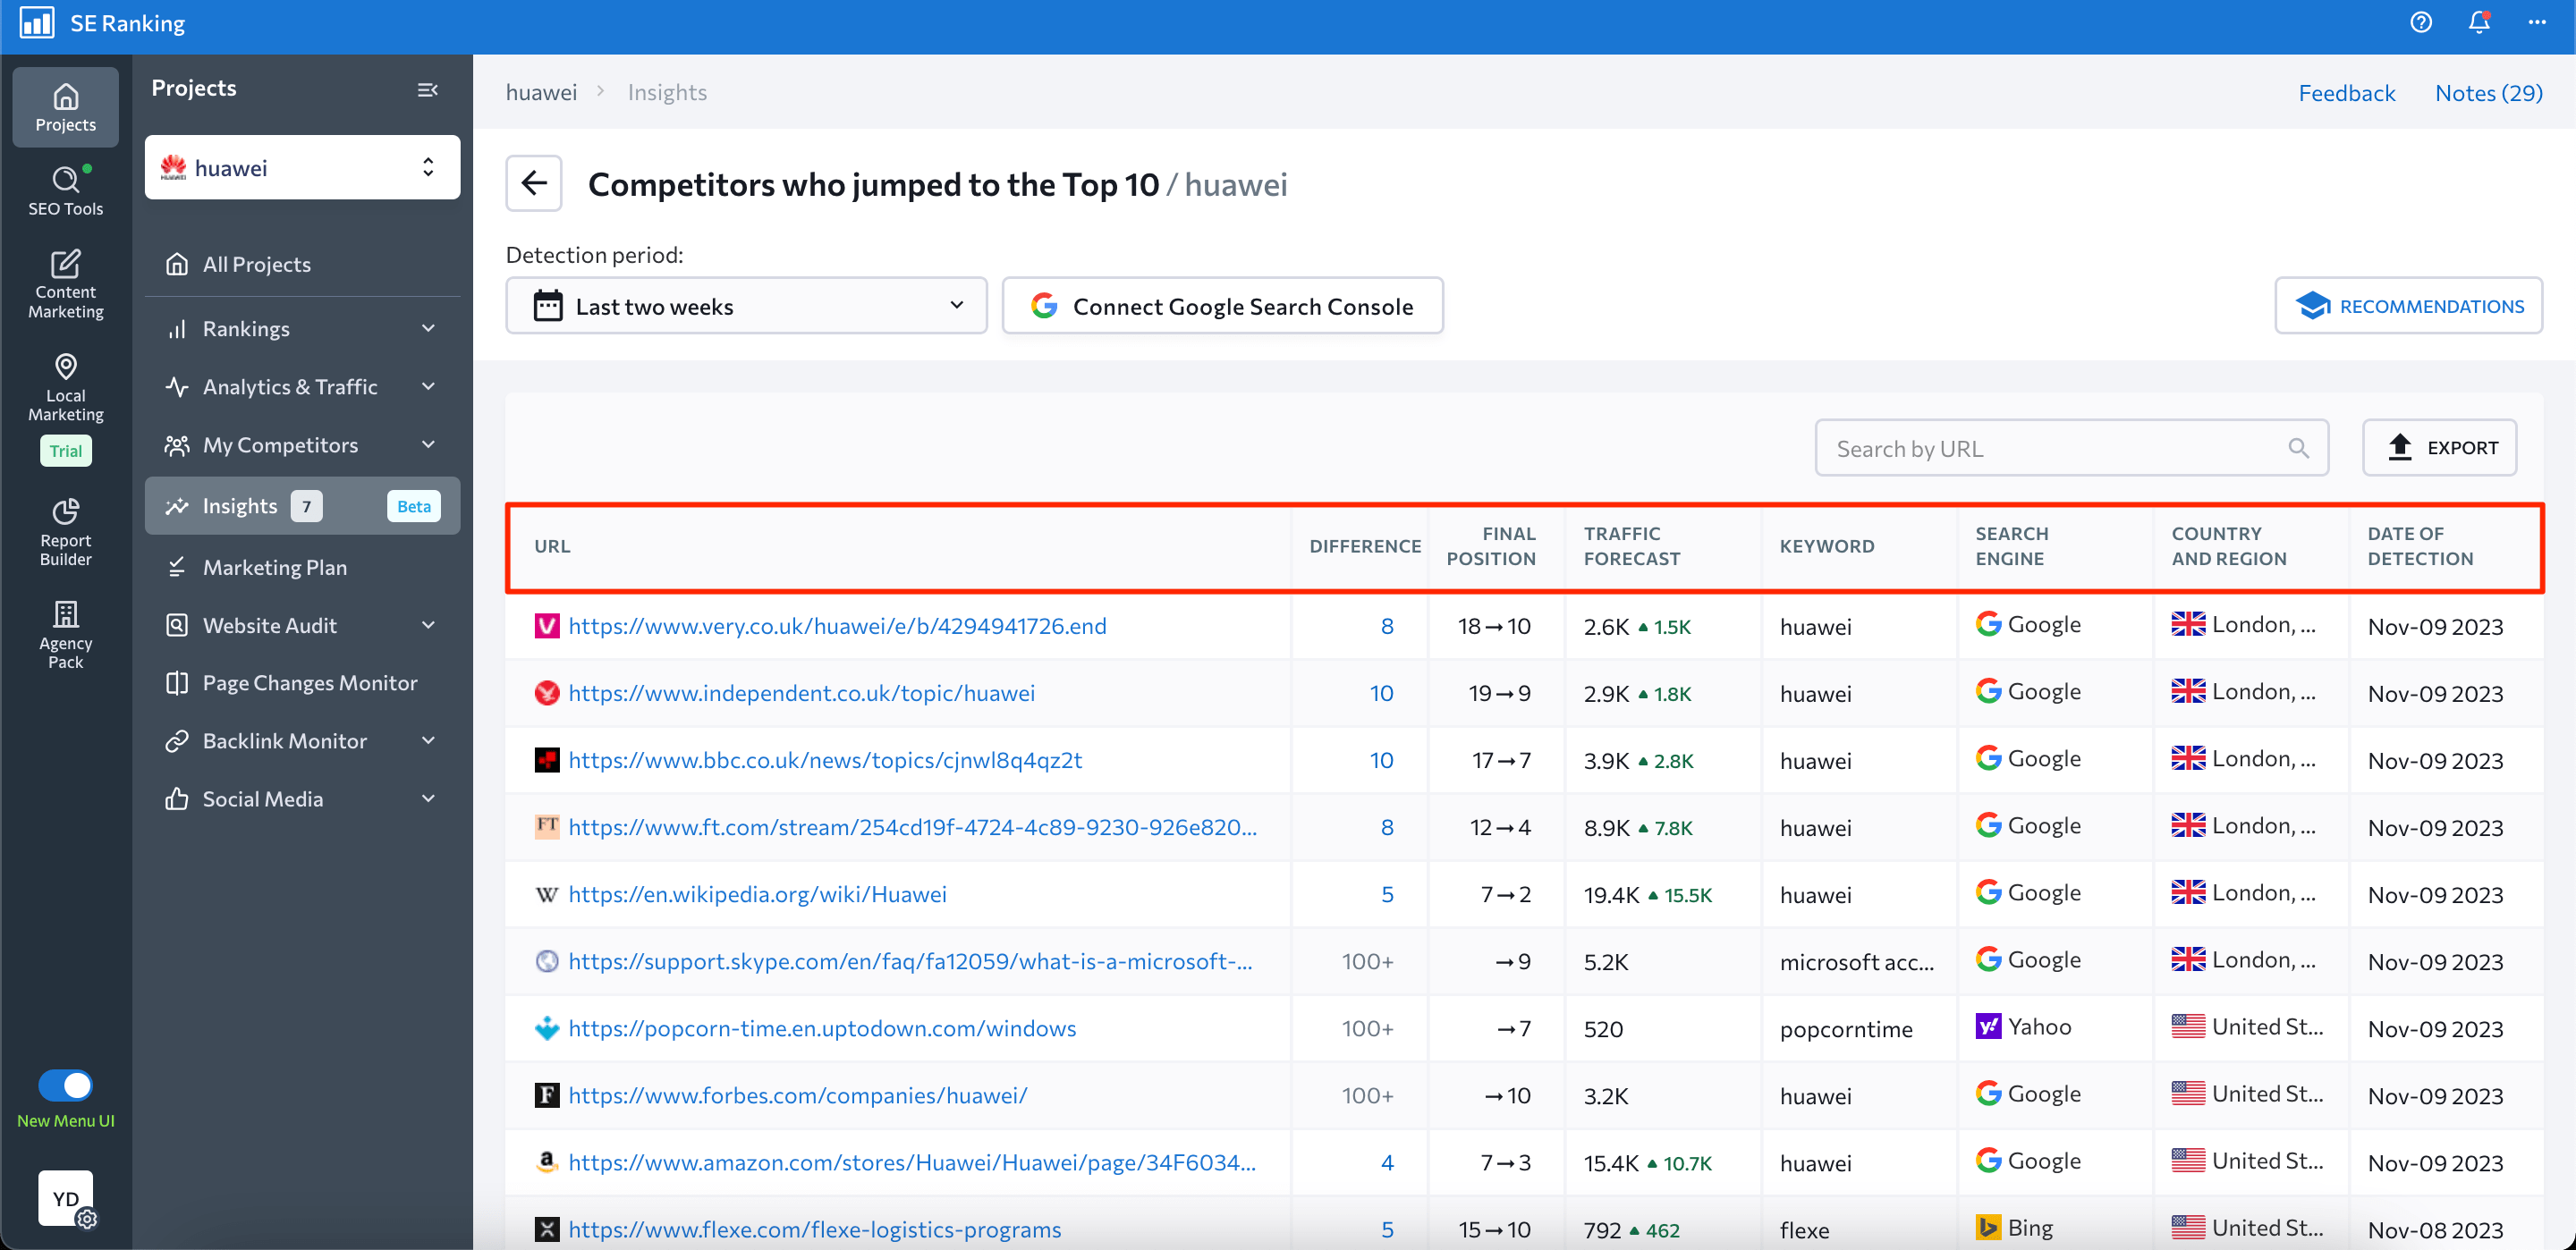Click the Bing search engine icon
This screenshot has width=2576, height=1250.
(1988, 1227)
